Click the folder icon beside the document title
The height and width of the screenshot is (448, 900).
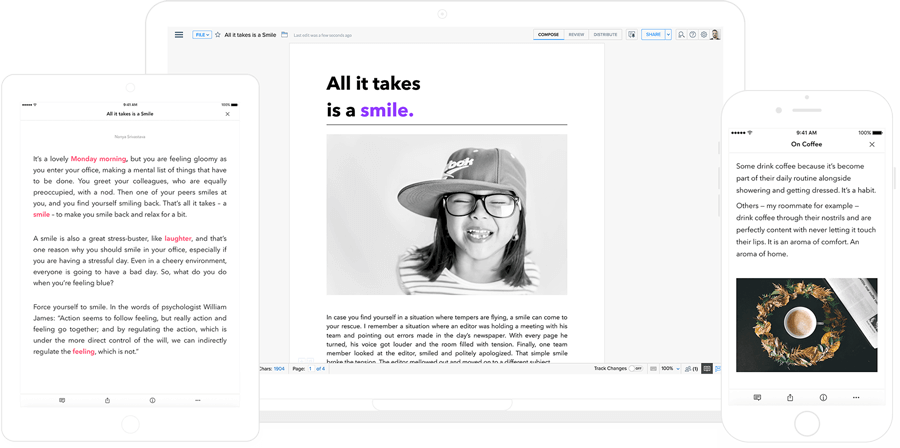(x=285, y=34)
